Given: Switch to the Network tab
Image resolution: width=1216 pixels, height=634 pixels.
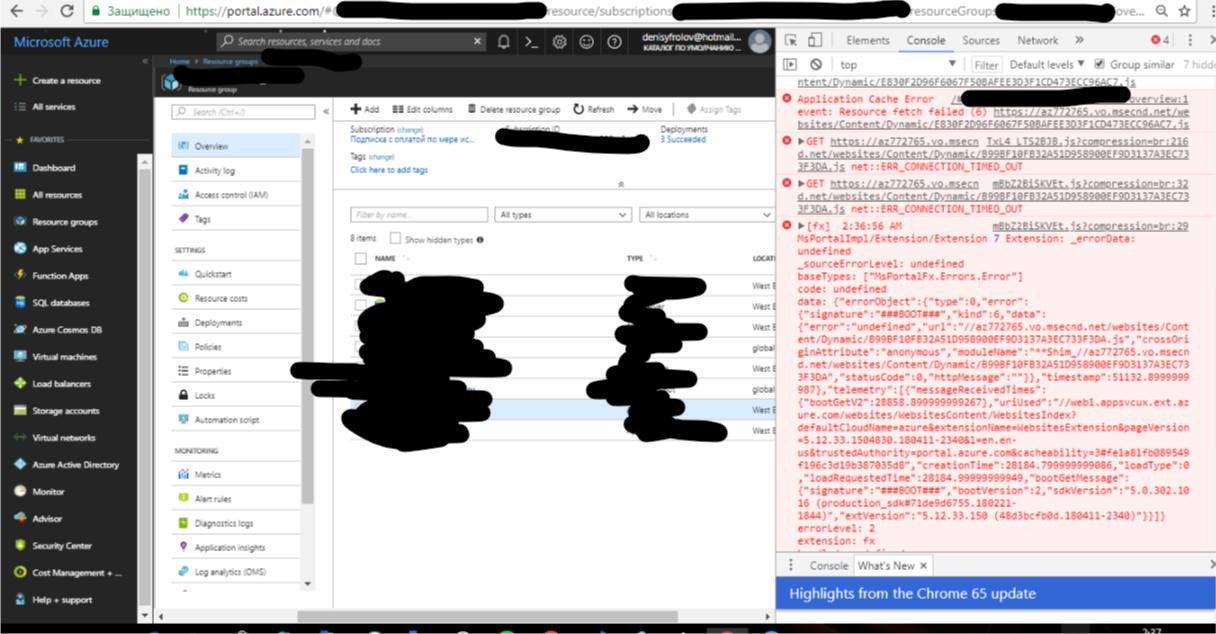Looking at the screenshot, I should (x=1038, y=41).
